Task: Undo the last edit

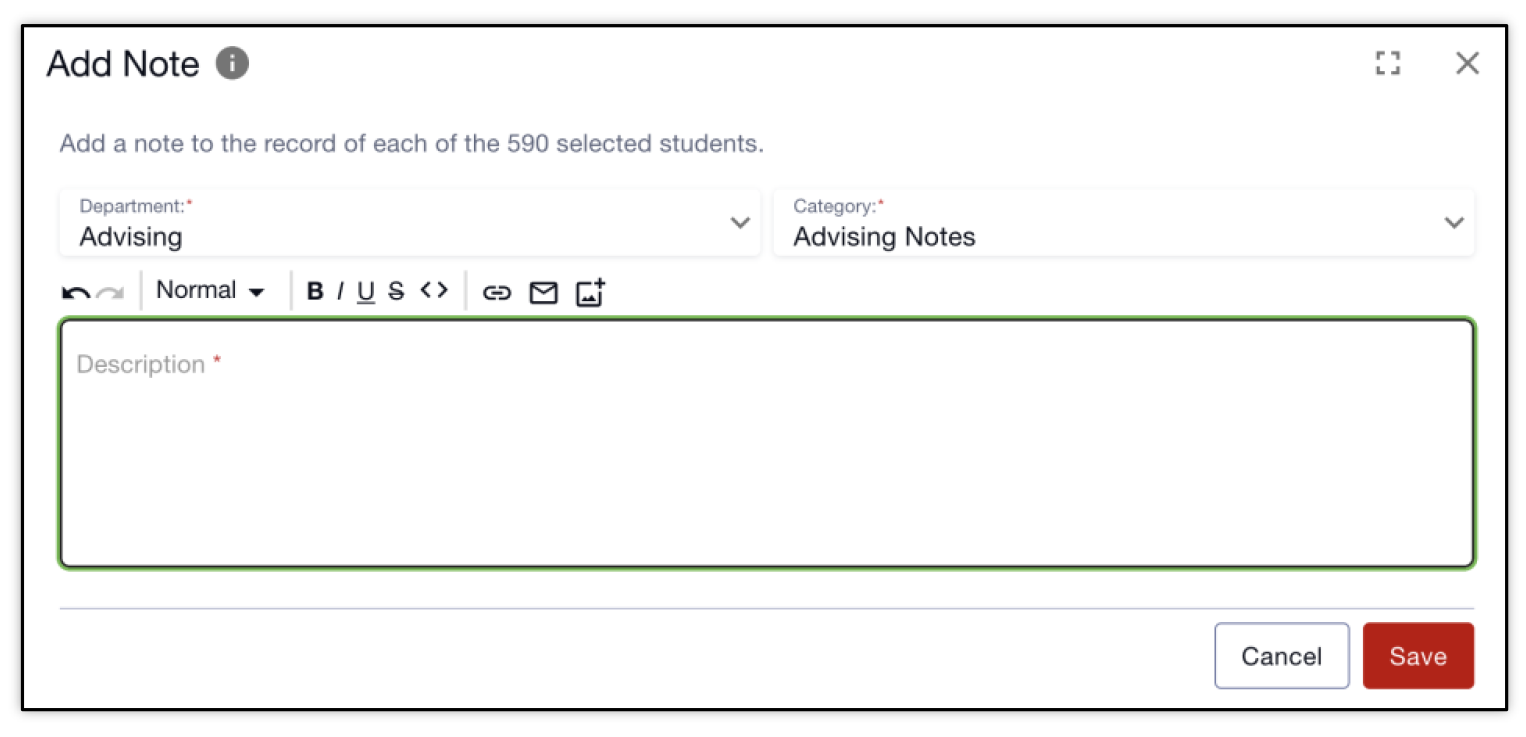Action: coord(75,292)
